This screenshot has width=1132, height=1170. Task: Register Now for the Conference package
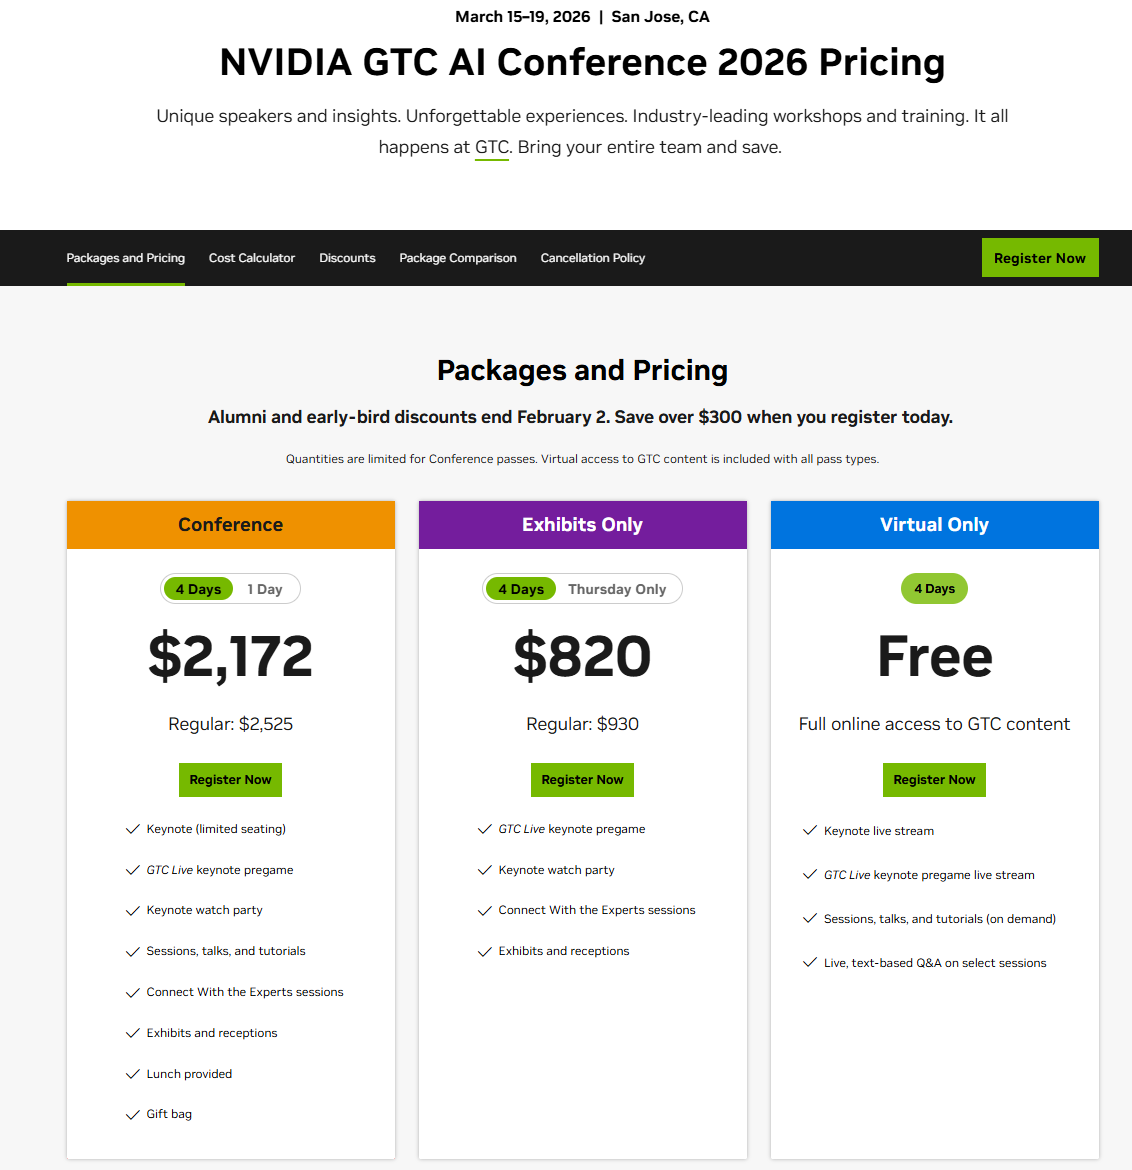(x=230, y=780)
